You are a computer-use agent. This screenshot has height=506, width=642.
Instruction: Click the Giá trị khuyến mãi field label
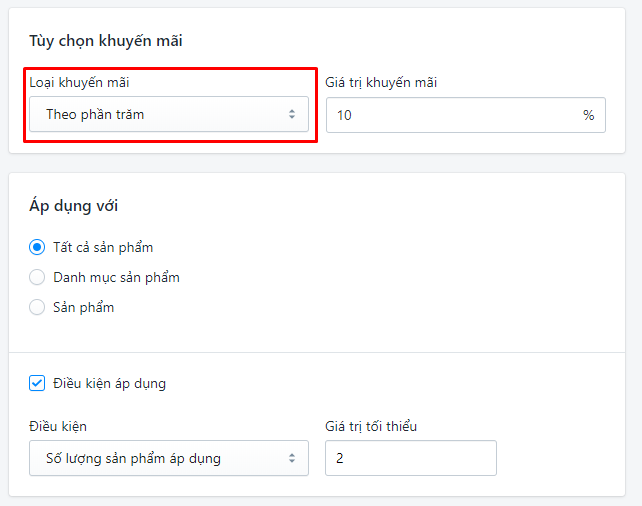point(381,82)
